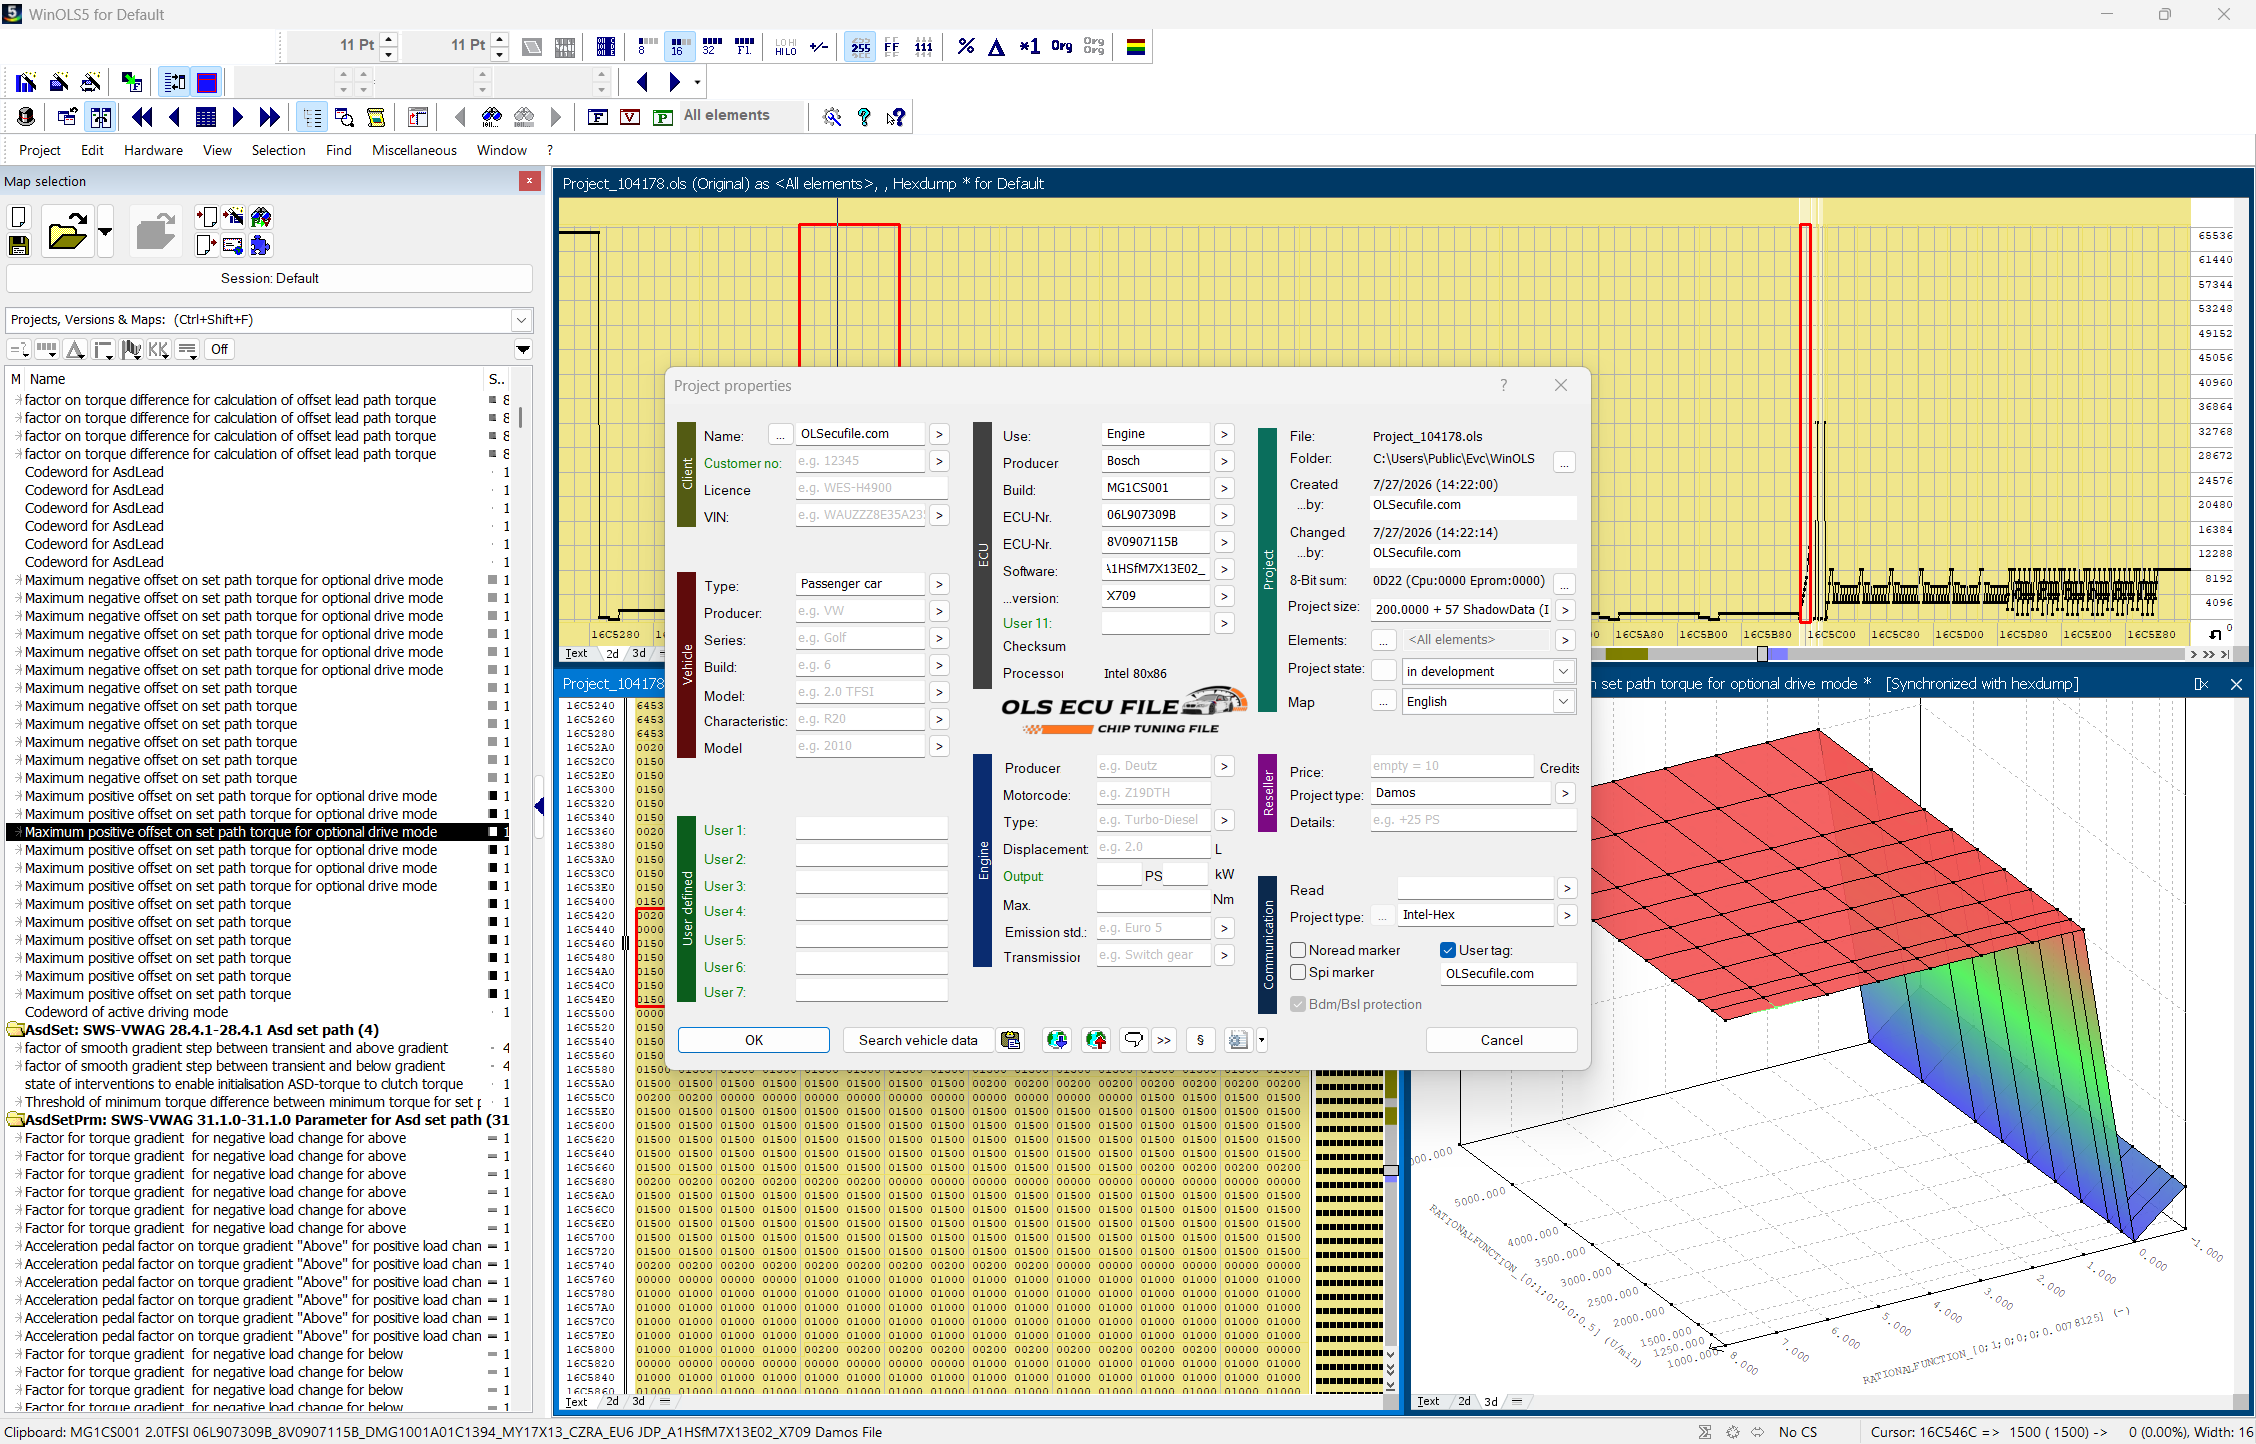
Task: Click the red V version view icon
Action: click(630, 117)
